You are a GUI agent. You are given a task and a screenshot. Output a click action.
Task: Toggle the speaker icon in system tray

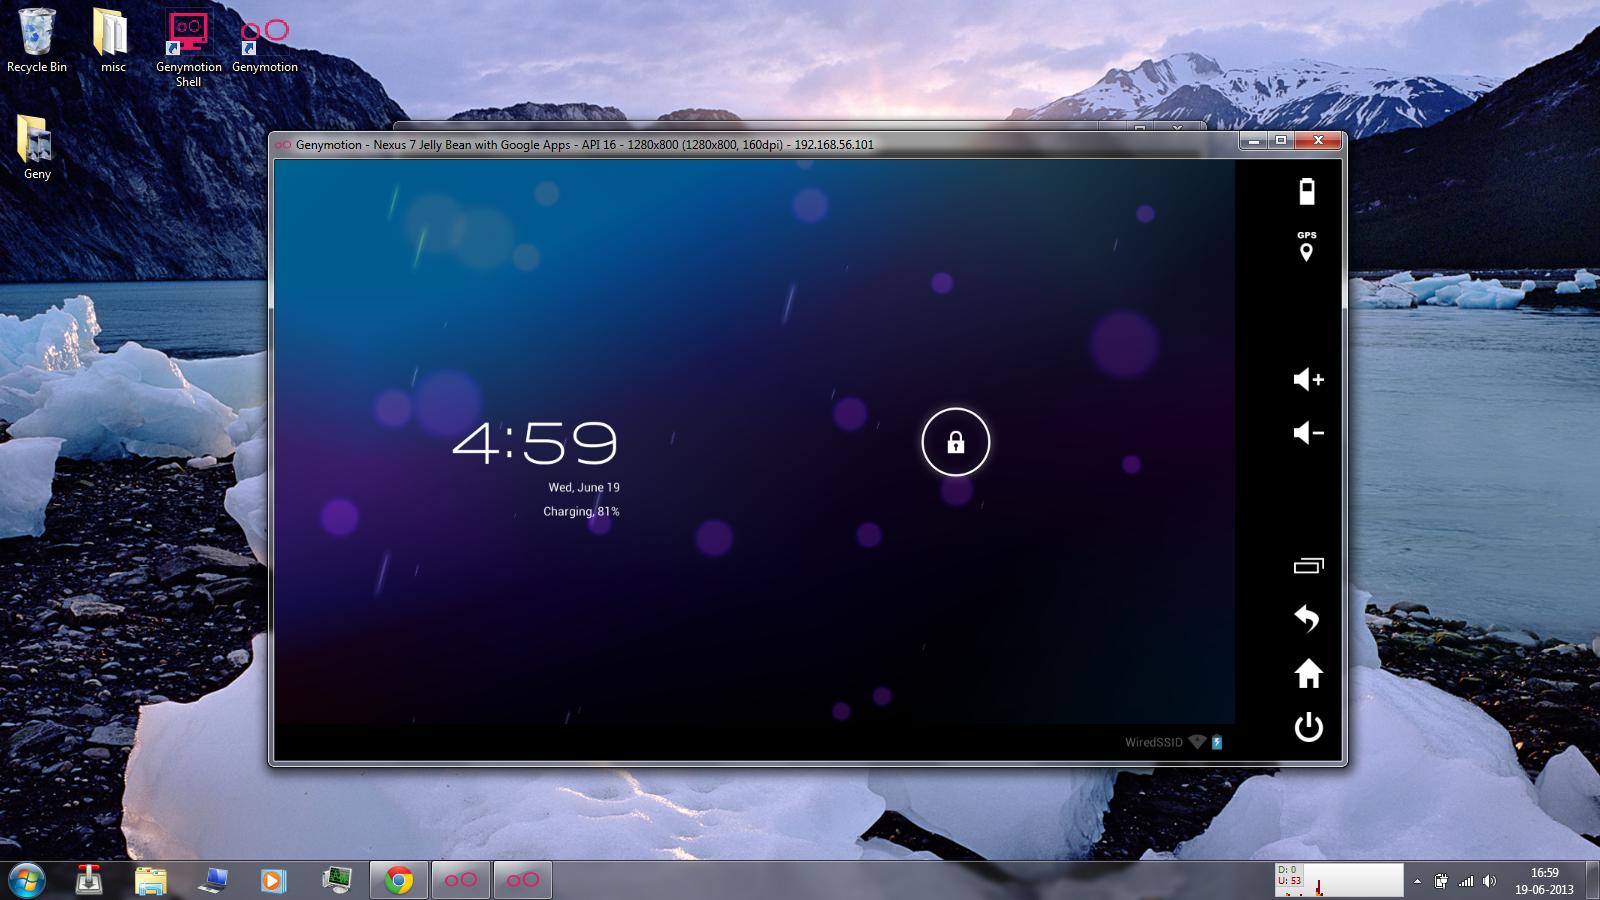coord(1491,881)
